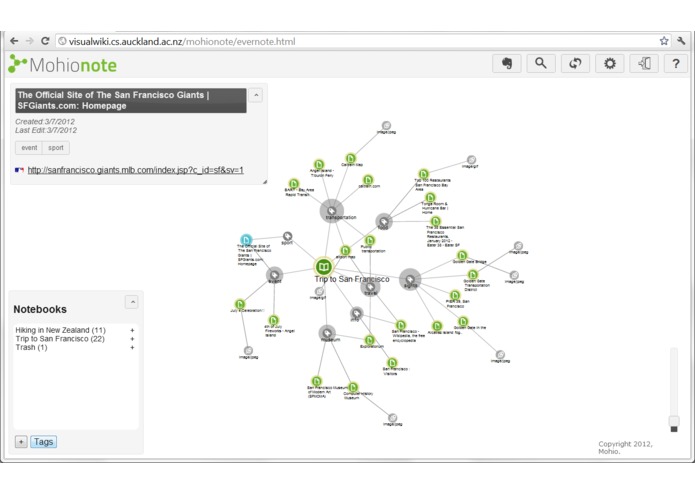
Task: Select the Angel Island Tiburon Ferry note
Action: [319, 164]
